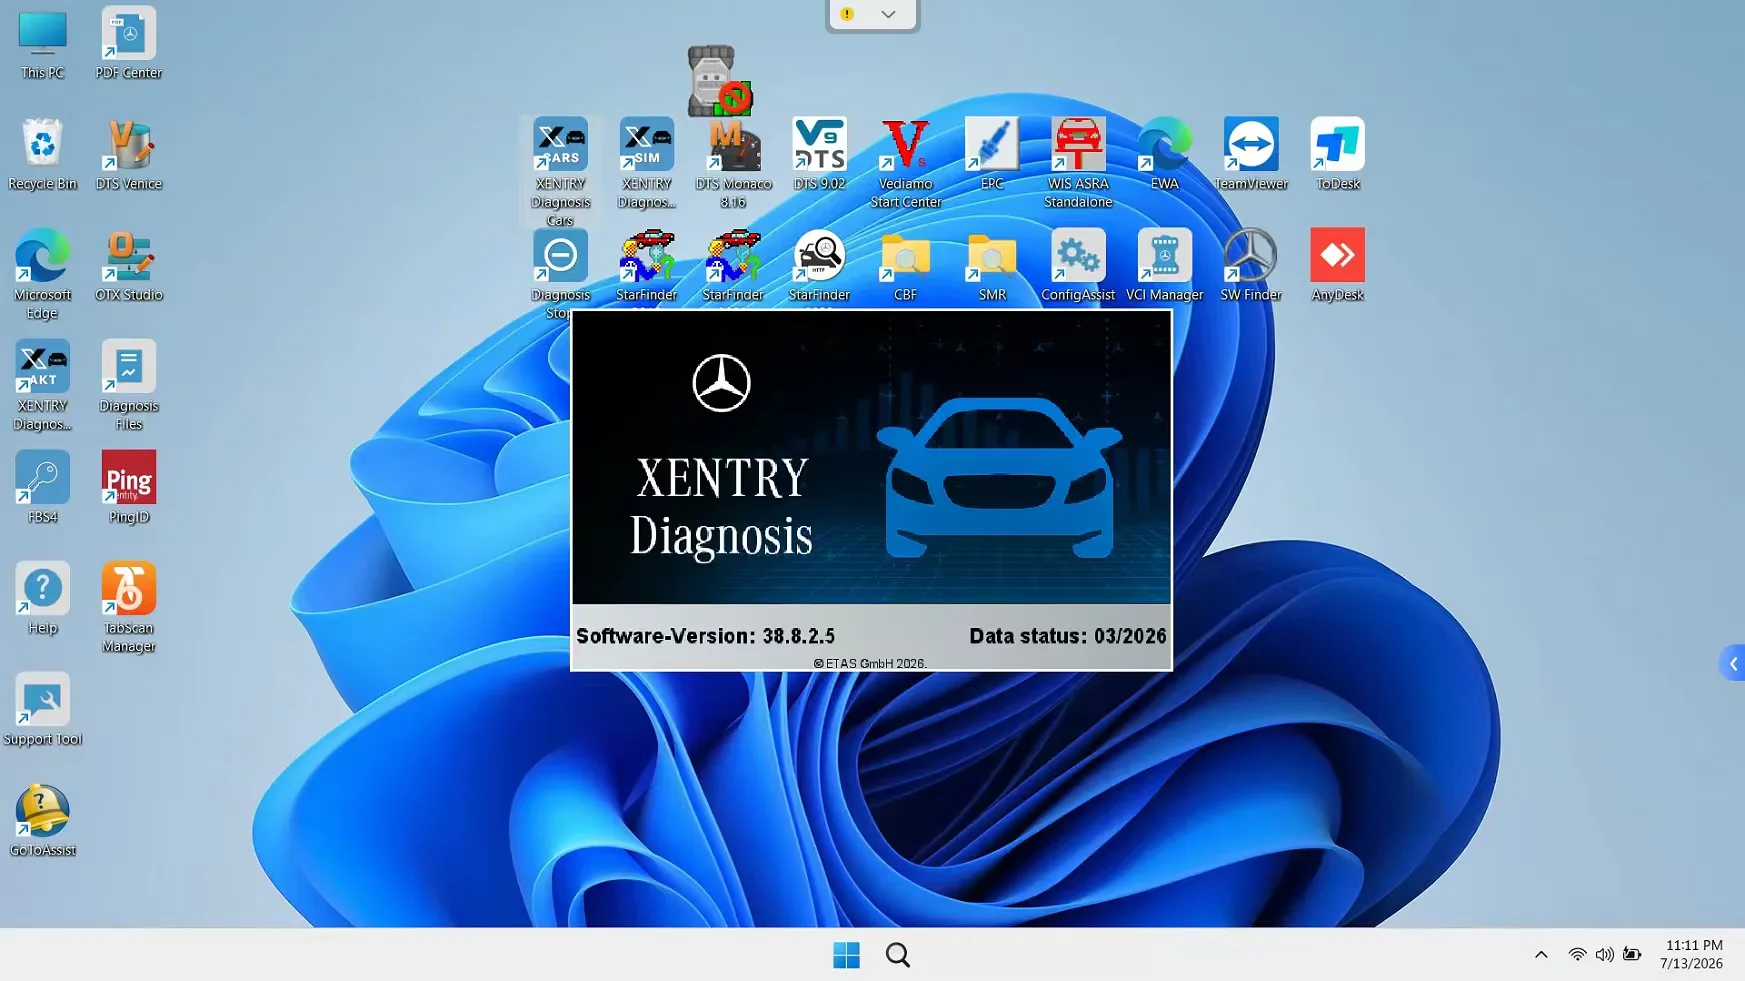
Task: Open This PC icon
Action: click(x=42, y=35)
